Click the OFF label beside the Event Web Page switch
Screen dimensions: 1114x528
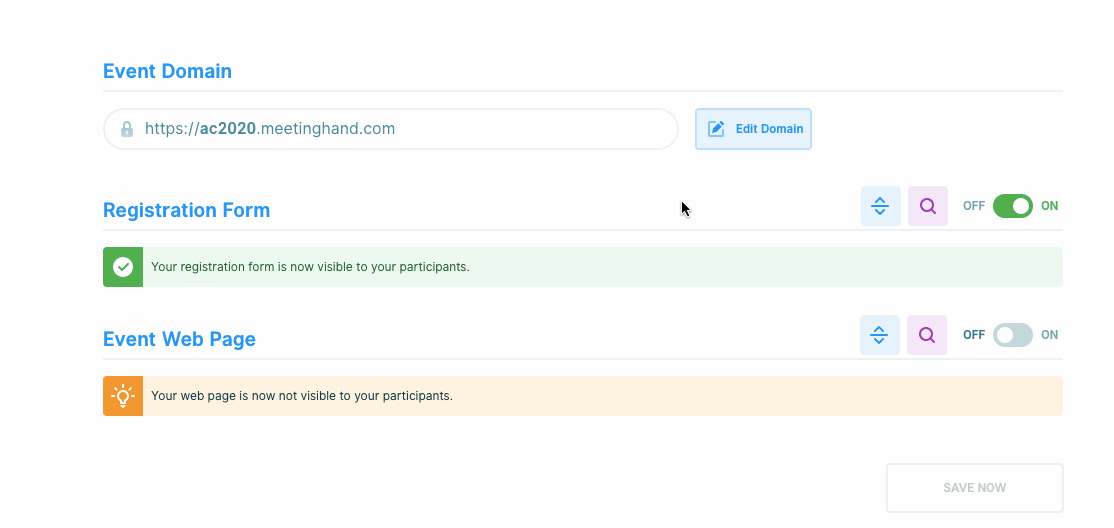(x=974, y=335)
